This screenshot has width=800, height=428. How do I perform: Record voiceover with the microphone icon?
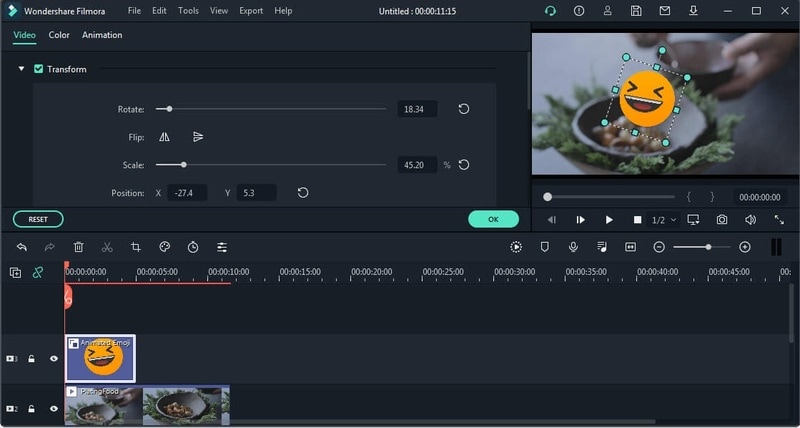pyautogui.click(x=573, y=247)
